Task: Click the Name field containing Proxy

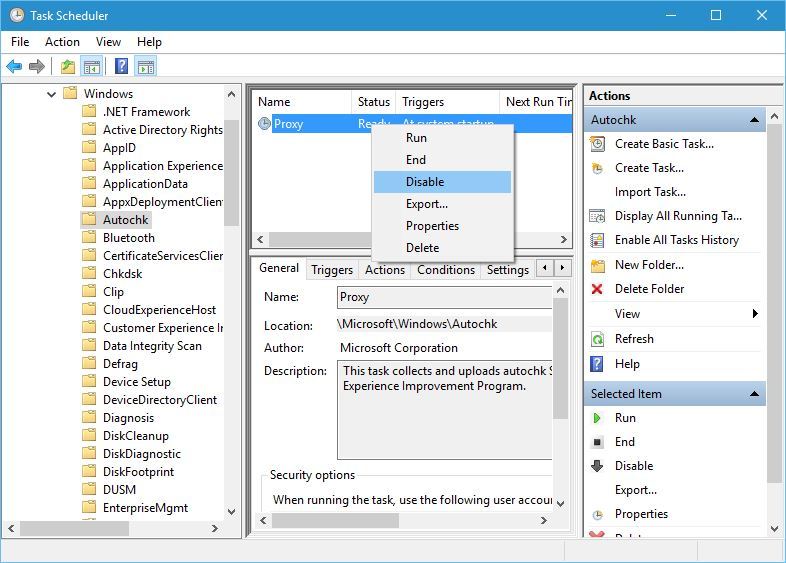Action: 445,297
